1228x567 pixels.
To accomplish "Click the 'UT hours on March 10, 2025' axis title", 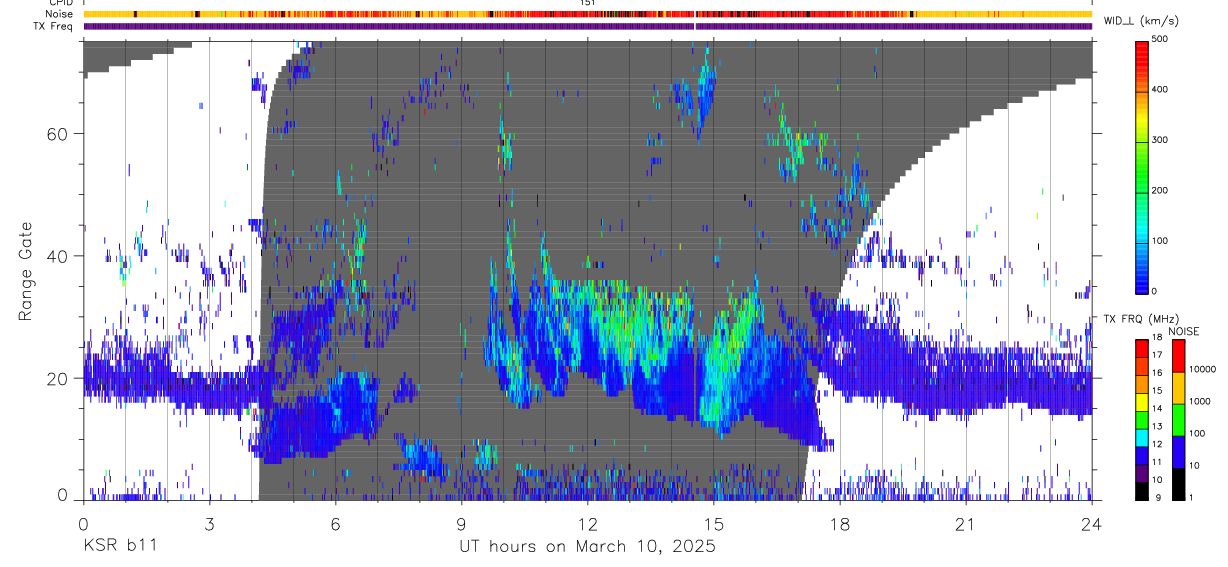I will (x=587, y=547).
